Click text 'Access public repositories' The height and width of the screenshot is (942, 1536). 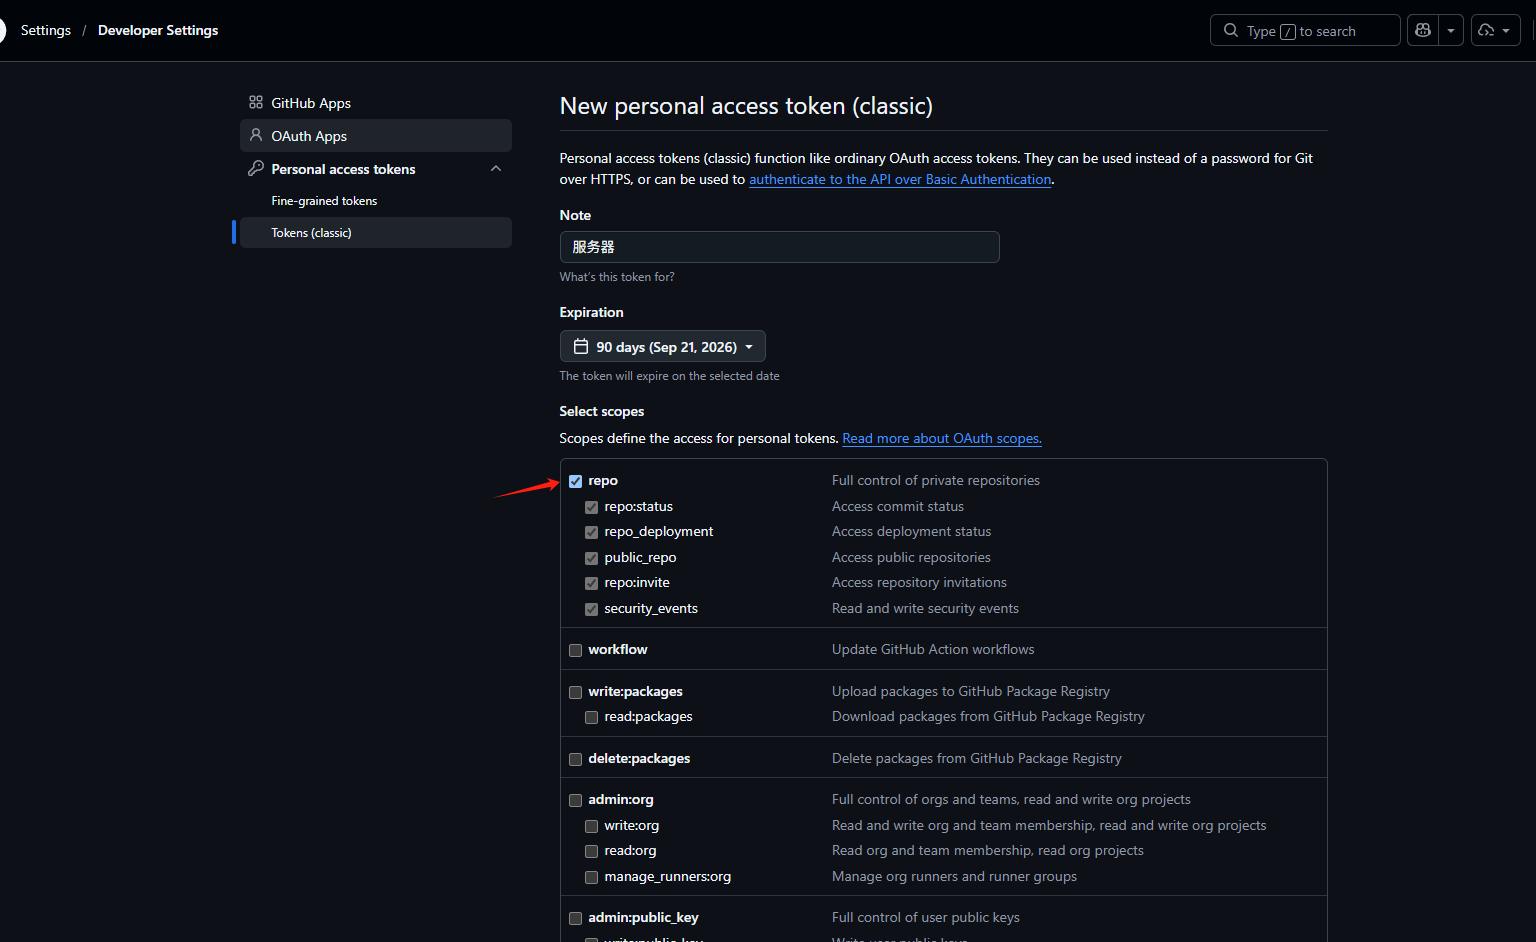911,557
